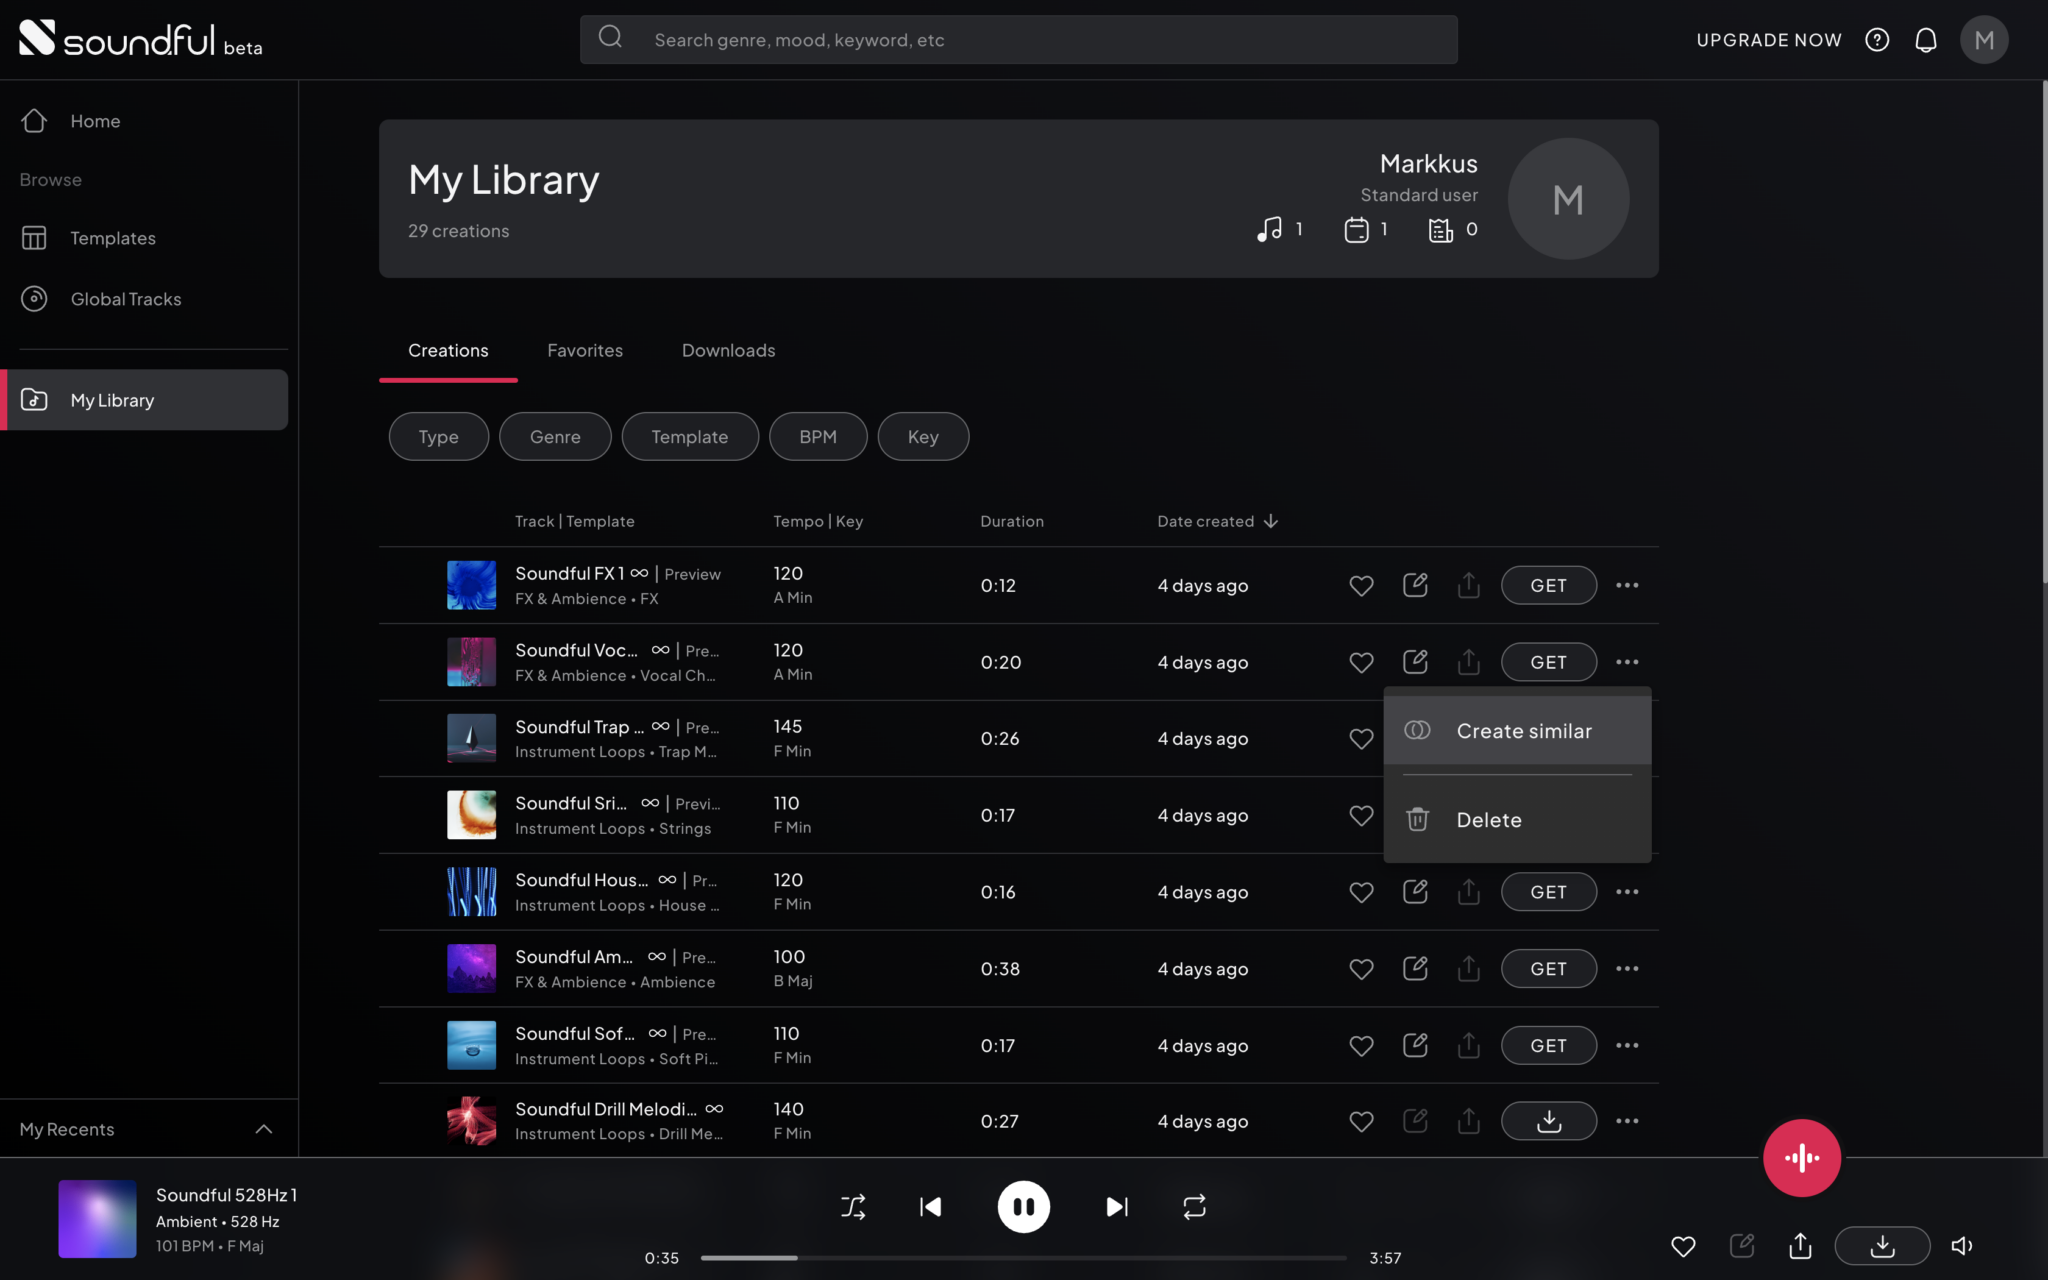2048x1280 pixels.
Task: Seek on the playback progress bar
Action: 1022,1257
